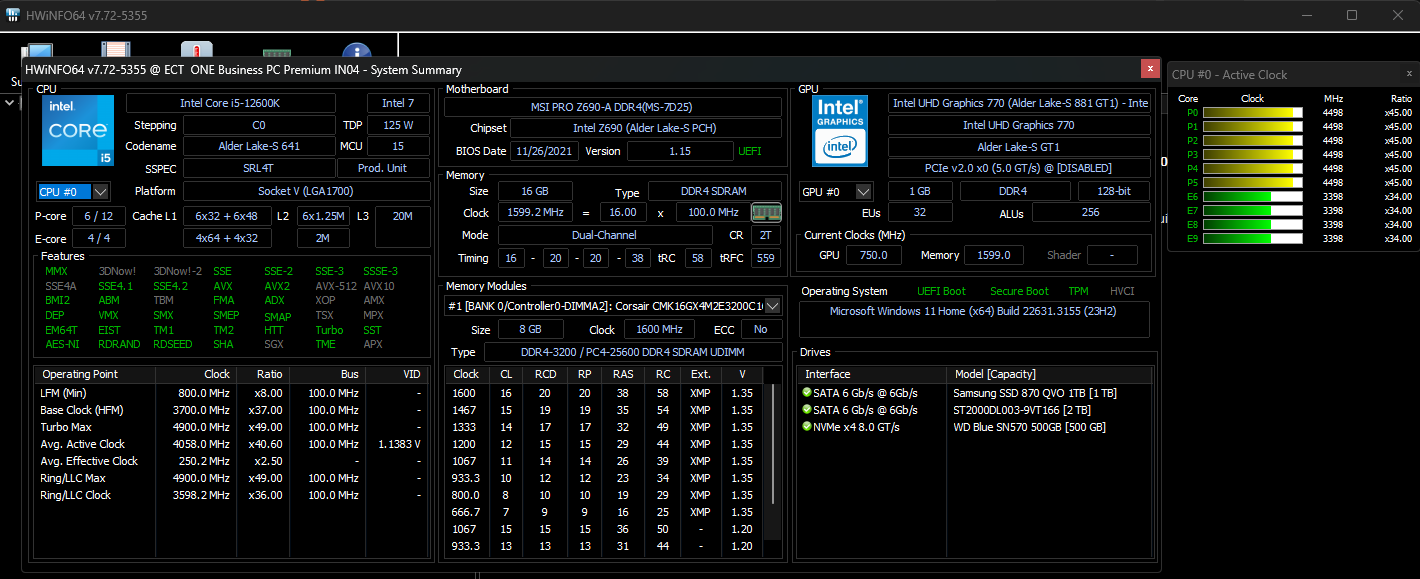
Task: Click the Dual-Channel memory mode field
Action: 606,235
